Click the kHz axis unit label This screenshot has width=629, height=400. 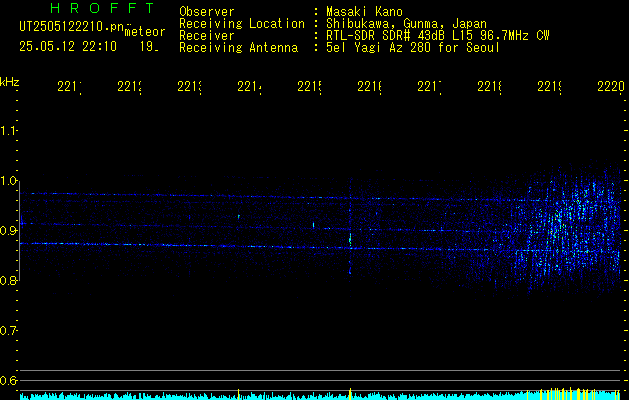(x=10, y=82)
